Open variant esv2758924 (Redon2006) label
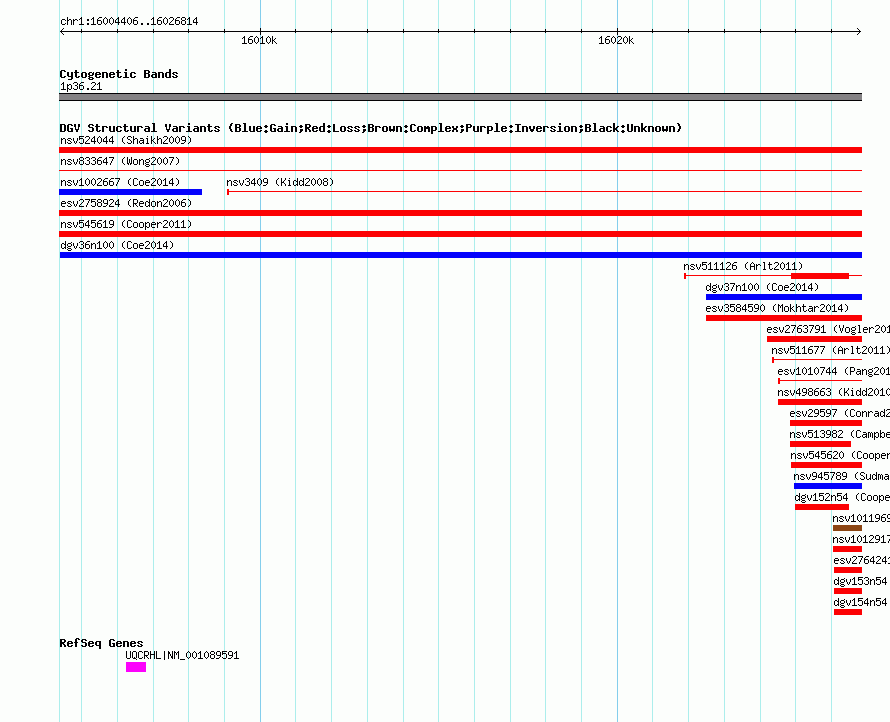This screenshot has height=722, width=890. pyautogui.click(x=126, y=203)
